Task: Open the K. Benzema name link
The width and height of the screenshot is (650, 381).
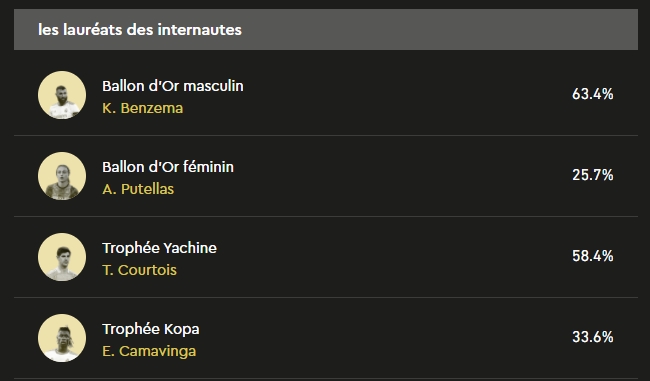Action: pyautogui.click(x=143, y=108)
